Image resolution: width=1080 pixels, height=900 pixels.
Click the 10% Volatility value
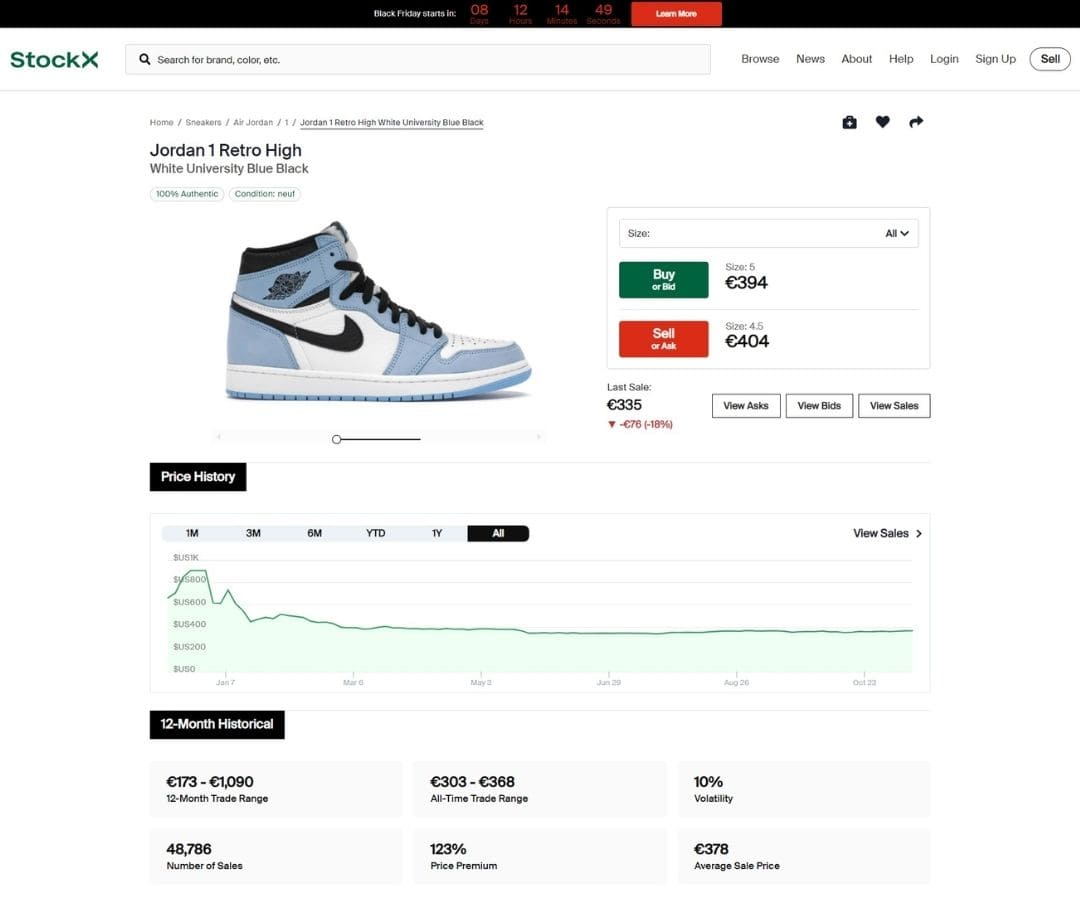tap(708, 782)
